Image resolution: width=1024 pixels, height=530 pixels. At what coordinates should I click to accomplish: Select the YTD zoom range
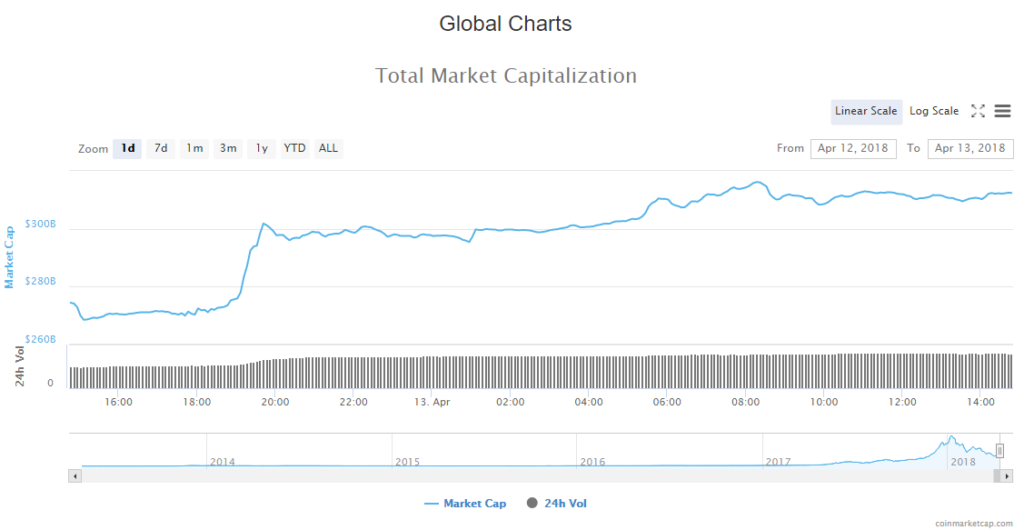(295, 148)
